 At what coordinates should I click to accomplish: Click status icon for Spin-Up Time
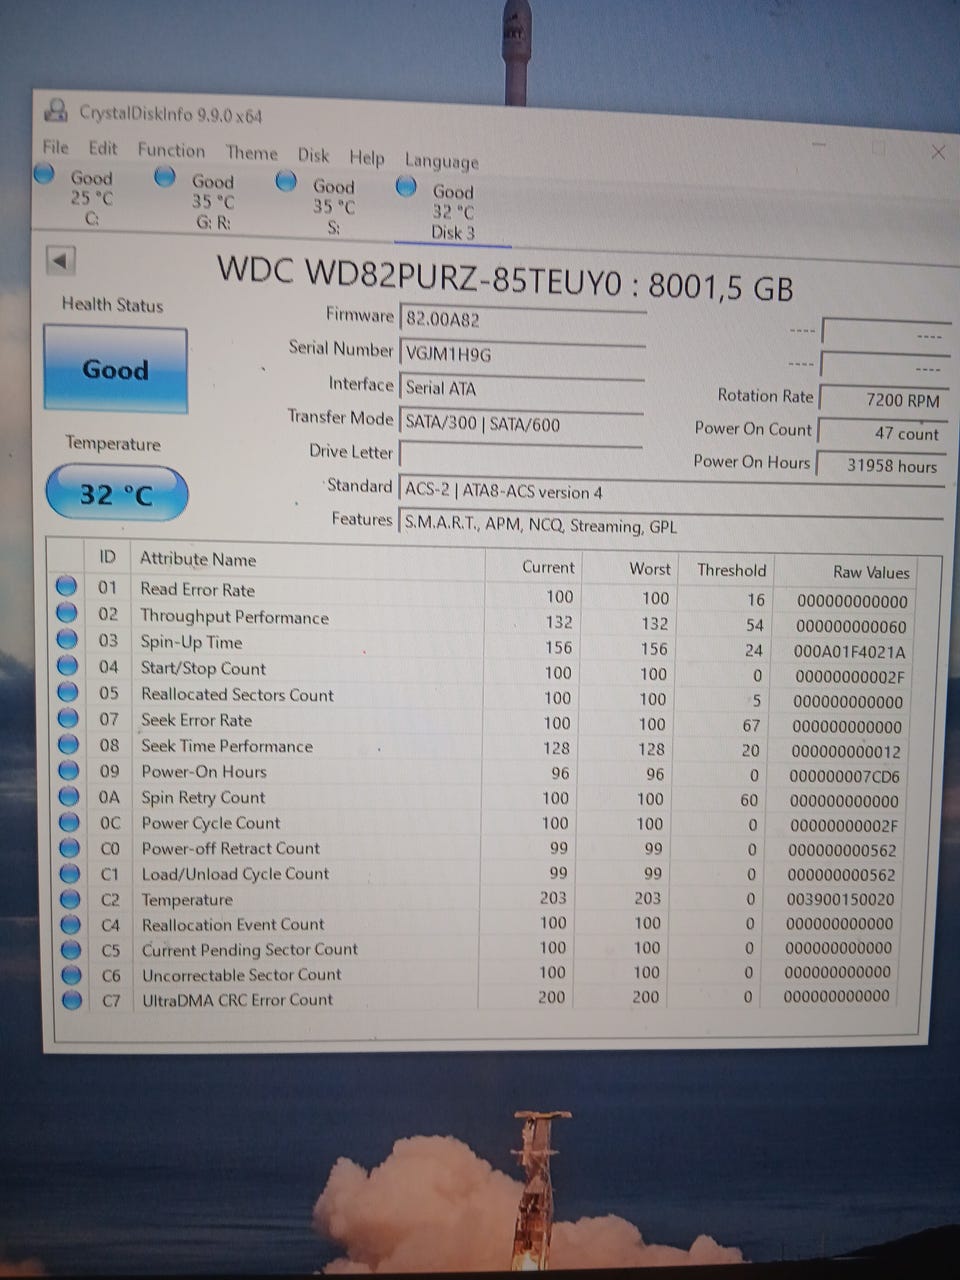[x=67, y=639]
